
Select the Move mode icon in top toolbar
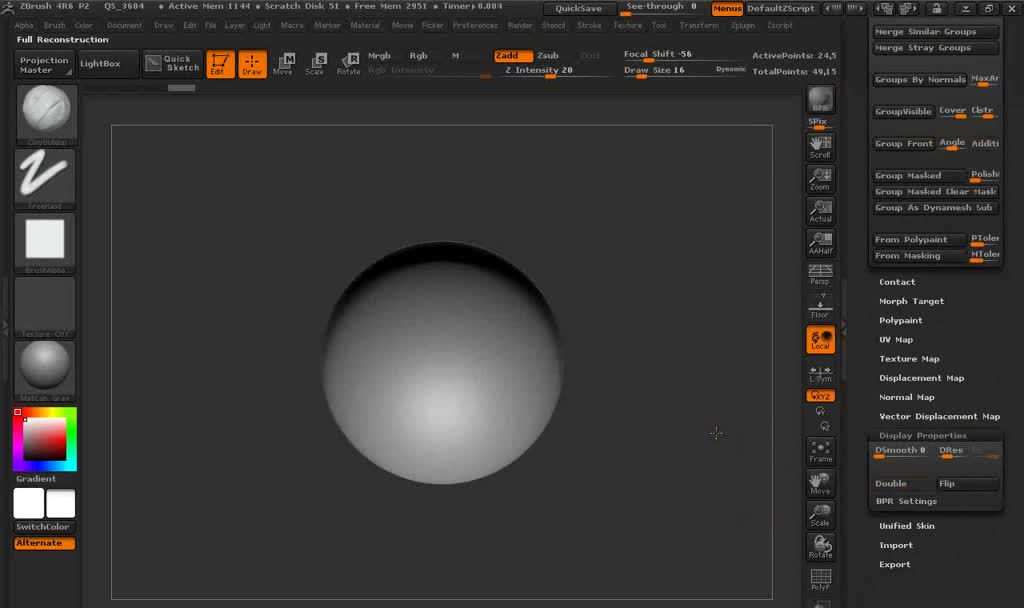pos(283,64)
